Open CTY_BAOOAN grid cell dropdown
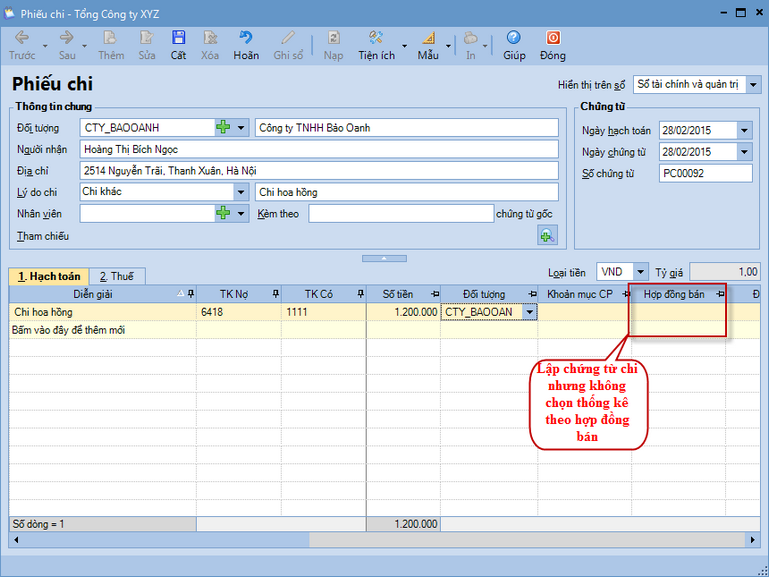 coord(530,312)
